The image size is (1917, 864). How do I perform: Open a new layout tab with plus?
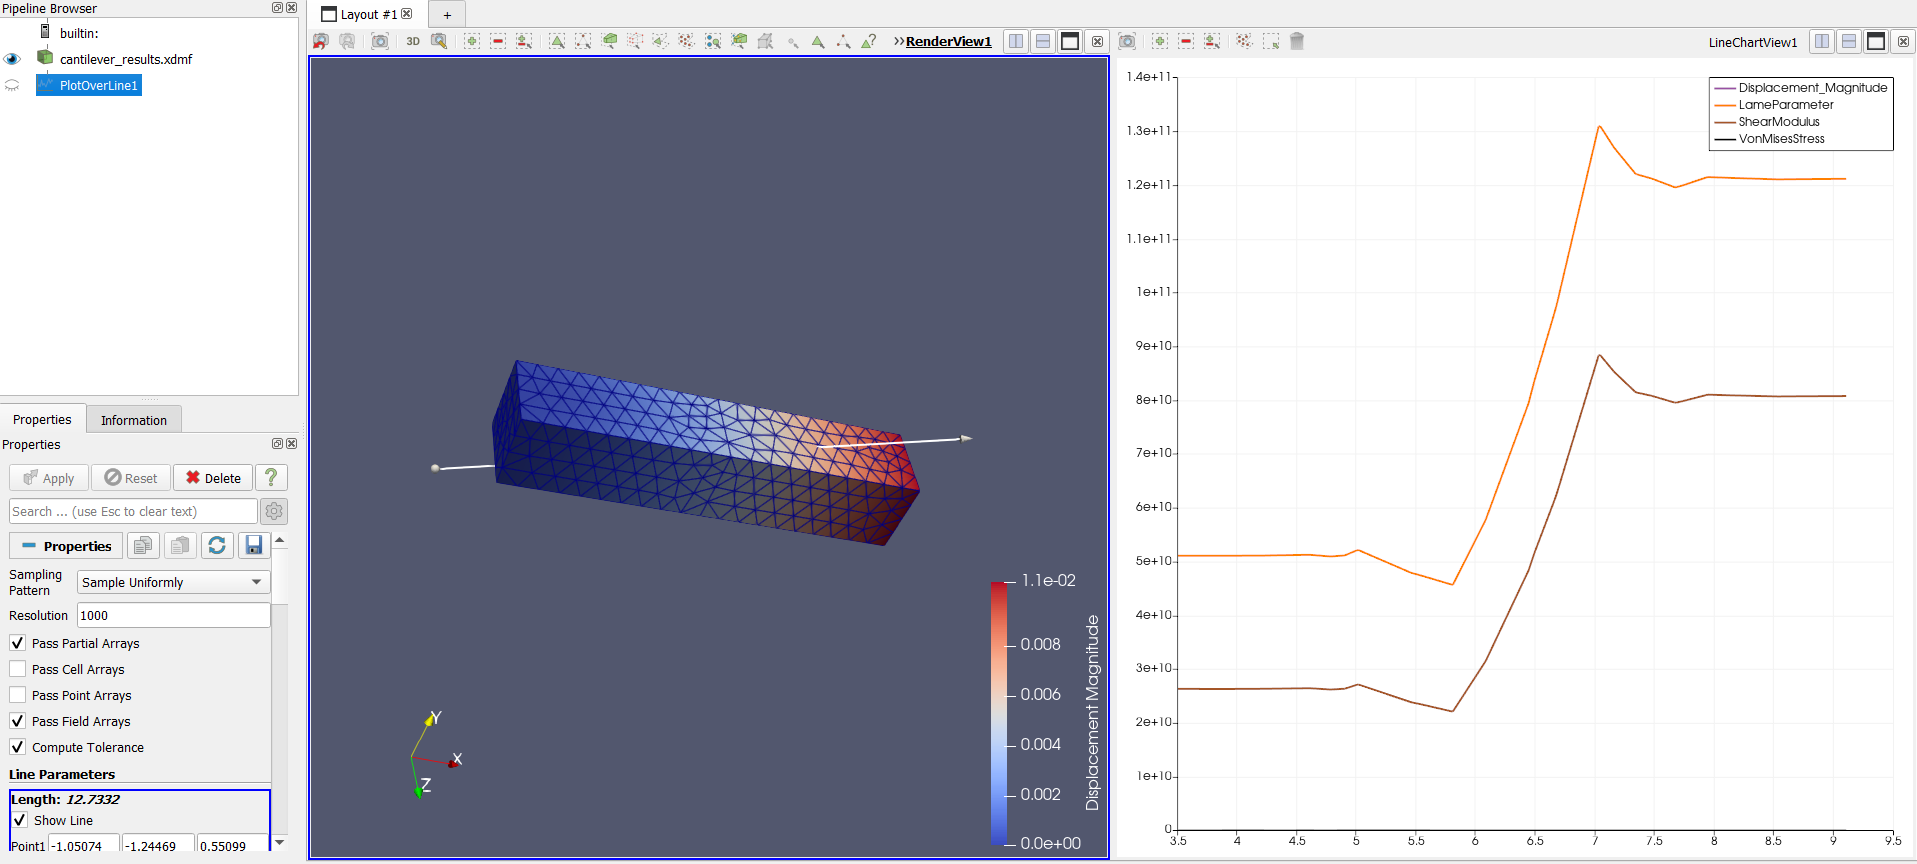(447, 15)
